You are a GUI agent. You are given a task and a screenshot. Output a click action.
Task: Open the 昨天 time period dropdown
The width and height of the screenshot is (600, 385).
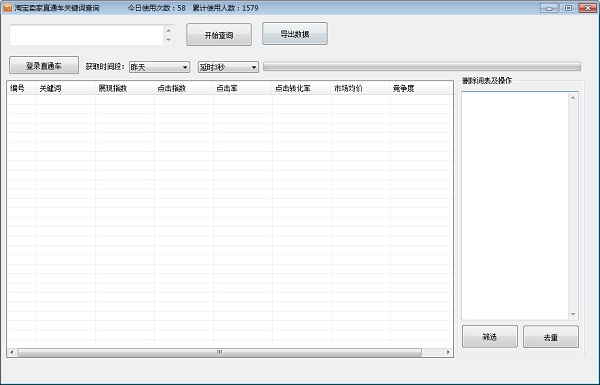159,67
